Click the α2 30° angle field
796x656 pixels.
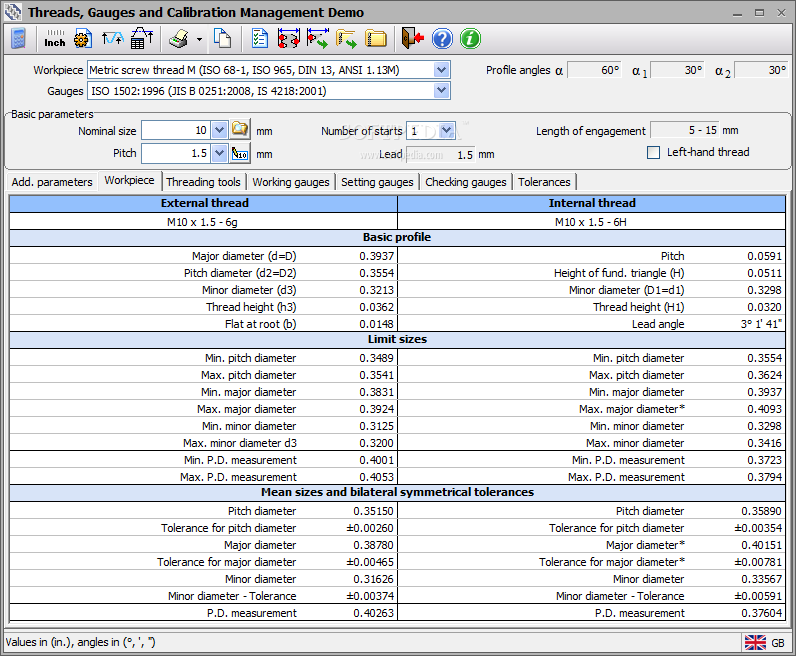click(x=761, y=70)
